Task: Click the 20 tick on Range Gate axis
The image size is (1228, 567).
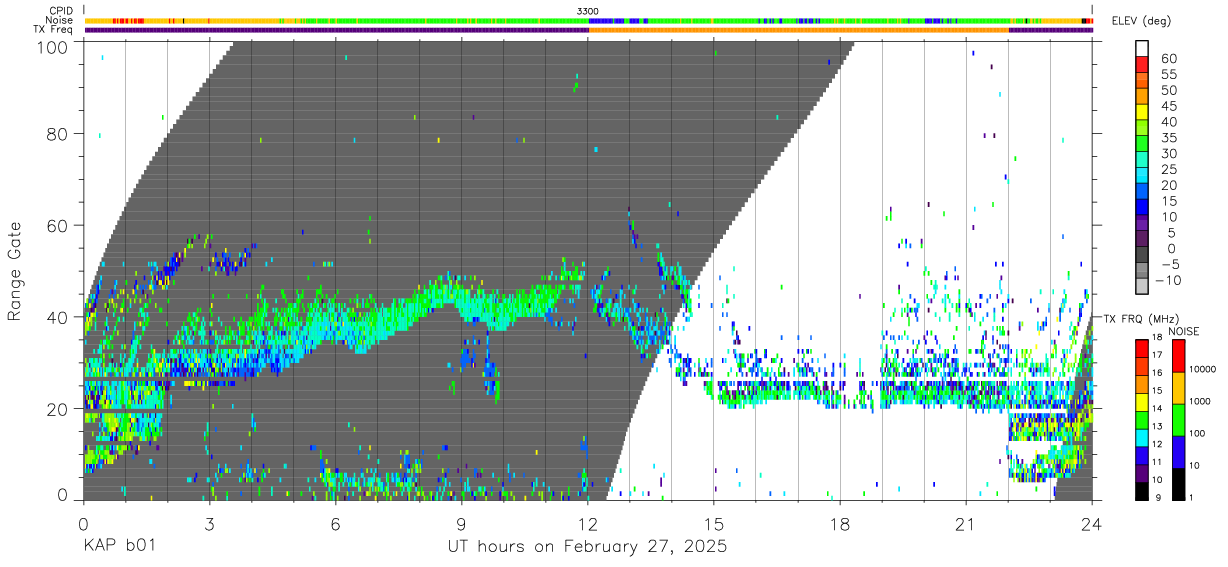Action: pos(58,409)
